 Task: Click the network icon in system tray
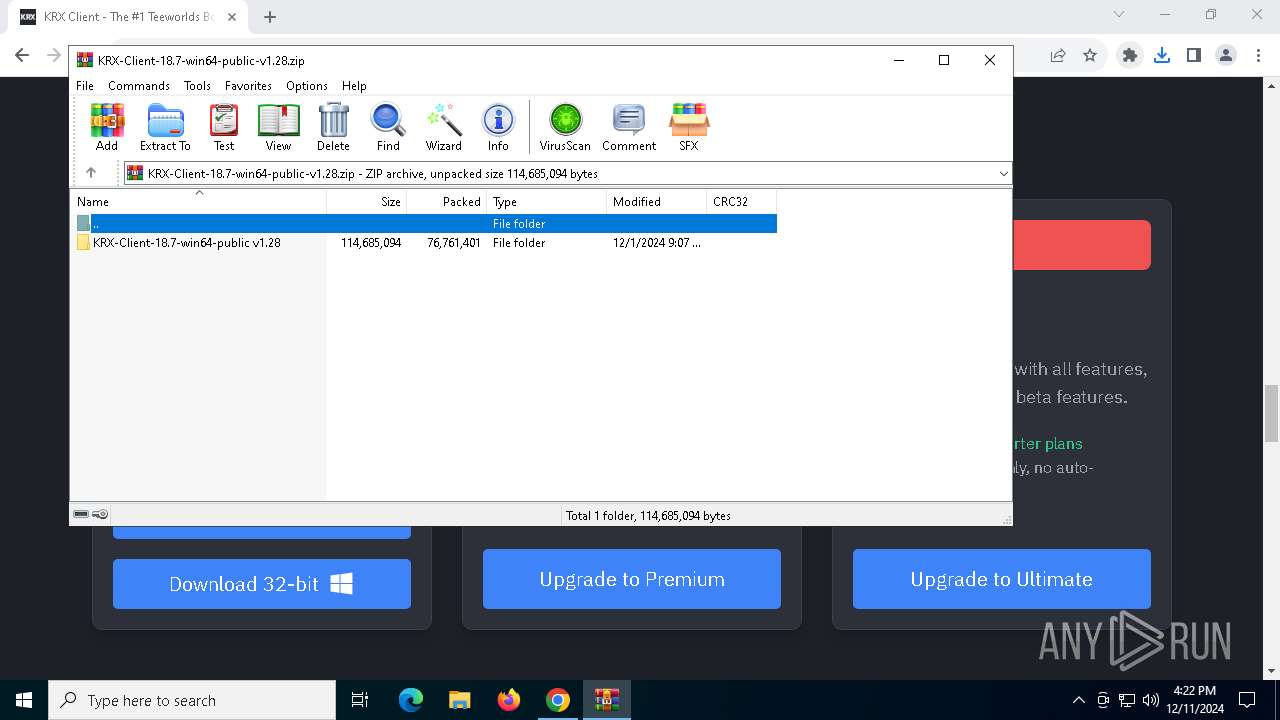coord(1127,700)
